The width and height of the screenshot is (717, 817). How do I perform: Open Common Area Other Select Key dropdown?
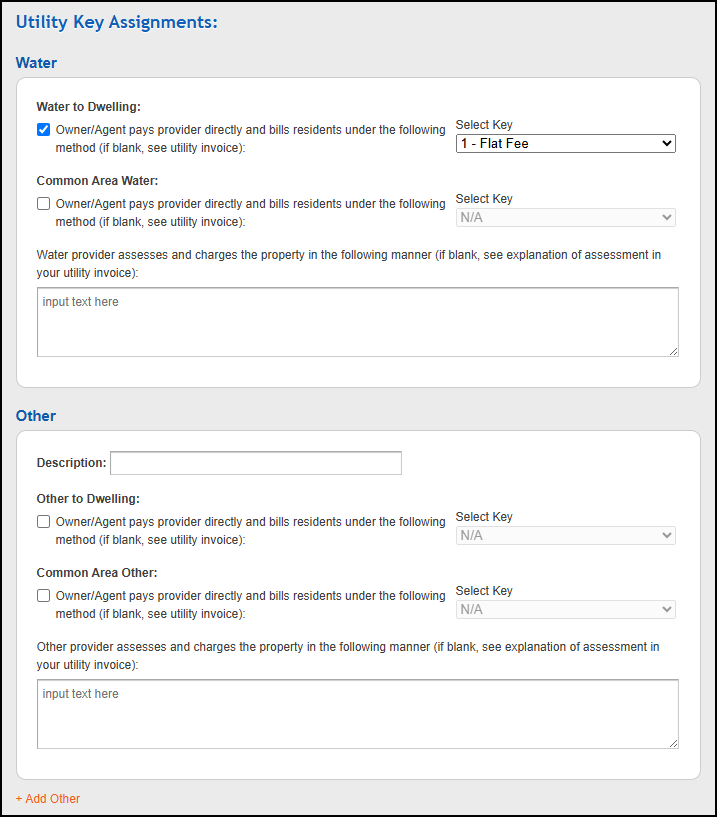(x=566, y=609)
